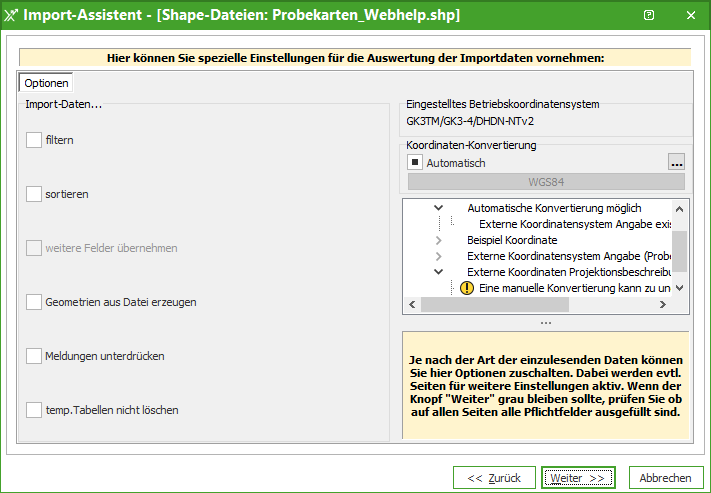Click 'Weiter >>' to proceed
The height and width of the screenshot is (493, 711).
[578, 478]
